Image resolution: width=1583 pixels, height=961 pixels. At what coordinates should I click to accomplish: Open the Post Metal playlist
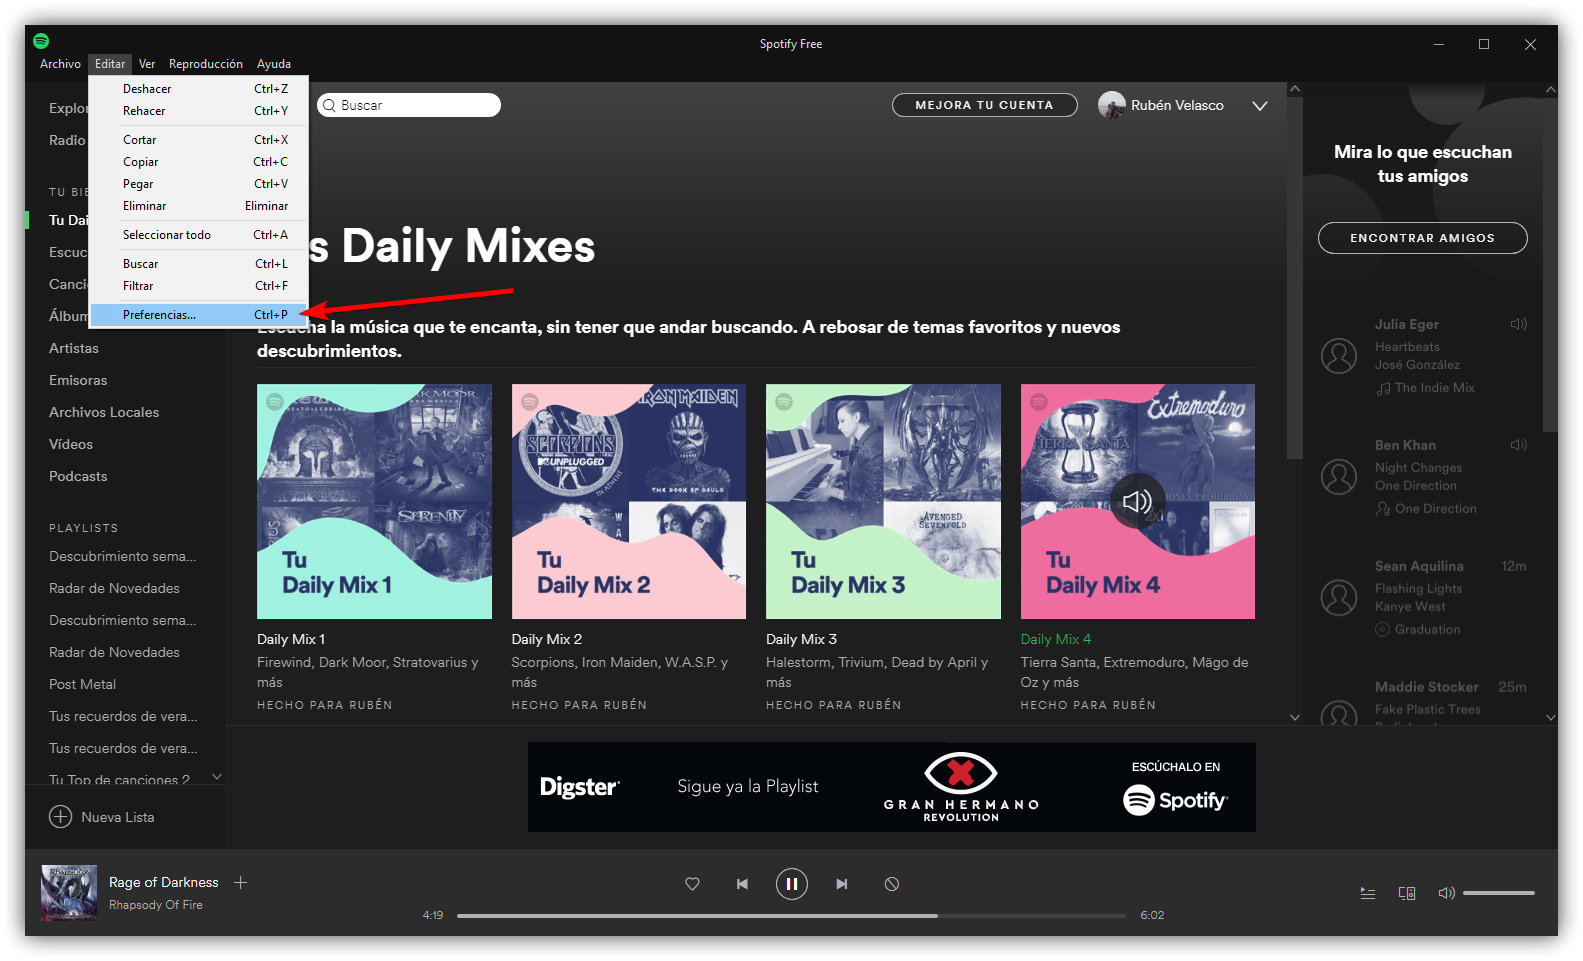pos(83,684)
